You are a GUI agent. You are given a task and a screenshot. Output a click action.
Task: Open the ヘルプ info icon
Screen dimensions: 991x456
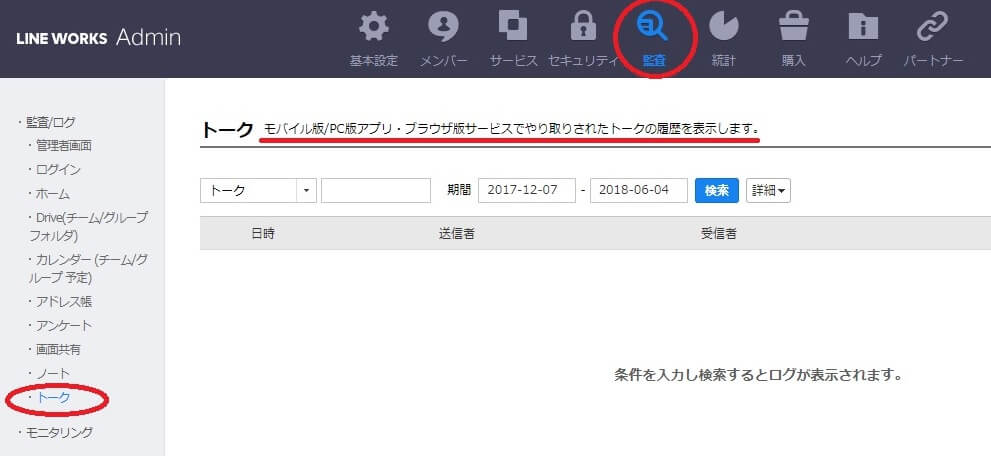(x=863, y=27)
